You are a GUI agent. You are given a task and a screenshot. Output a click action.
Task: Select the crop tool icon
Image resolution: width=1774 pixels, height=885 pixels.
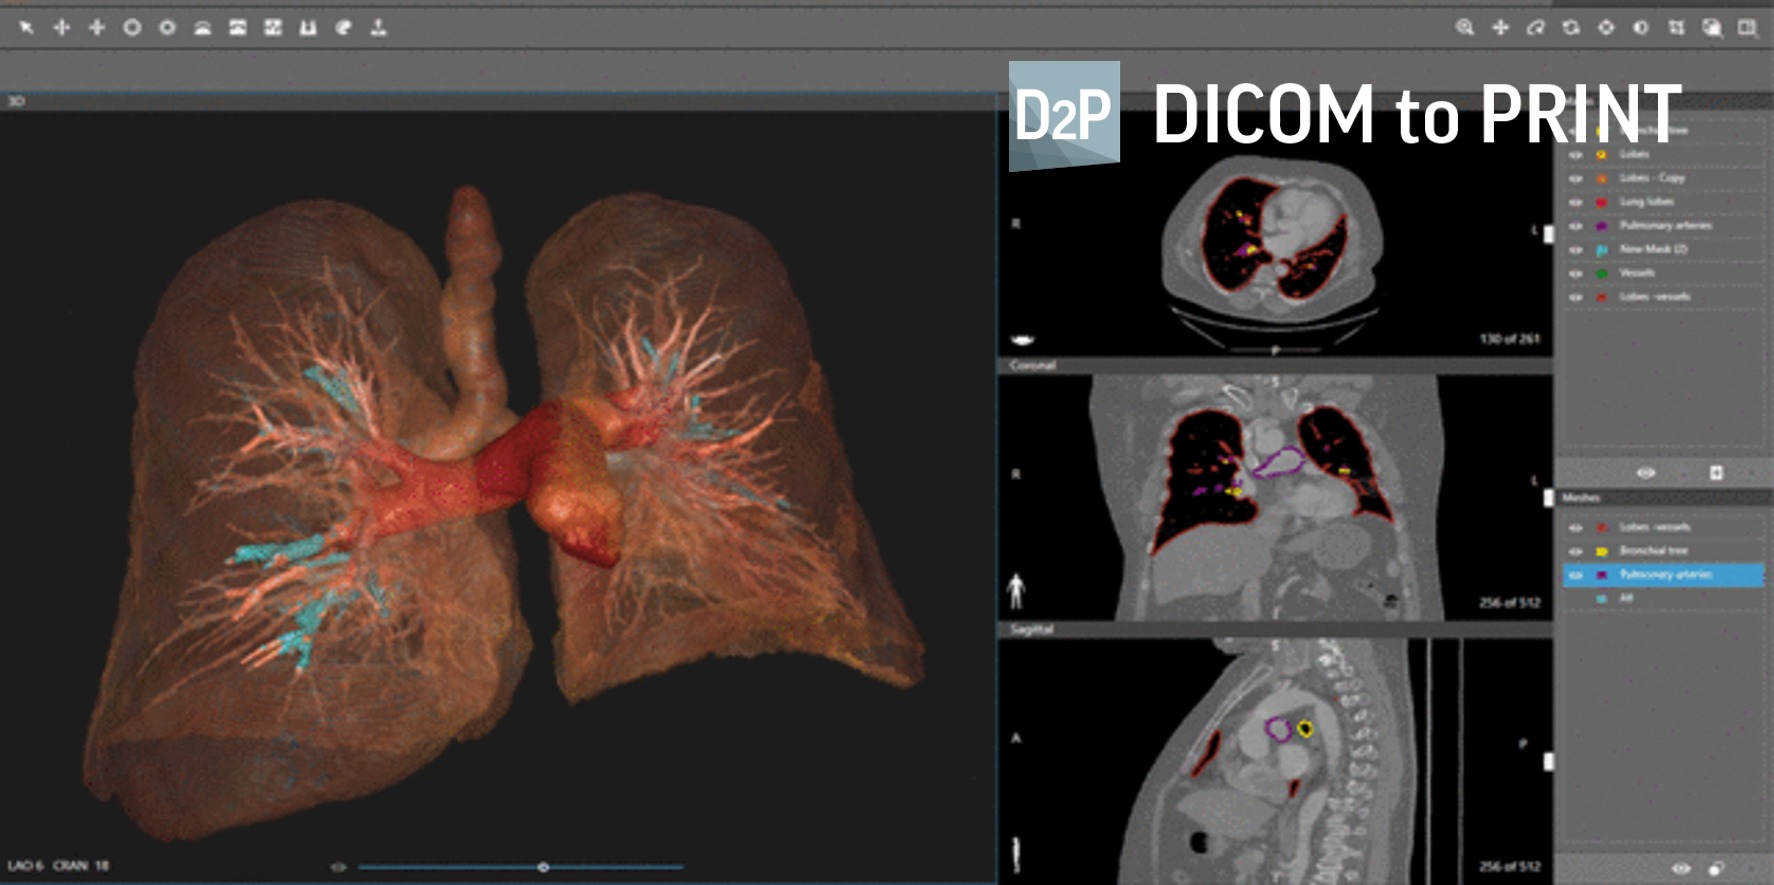(x=1676, y=28)
